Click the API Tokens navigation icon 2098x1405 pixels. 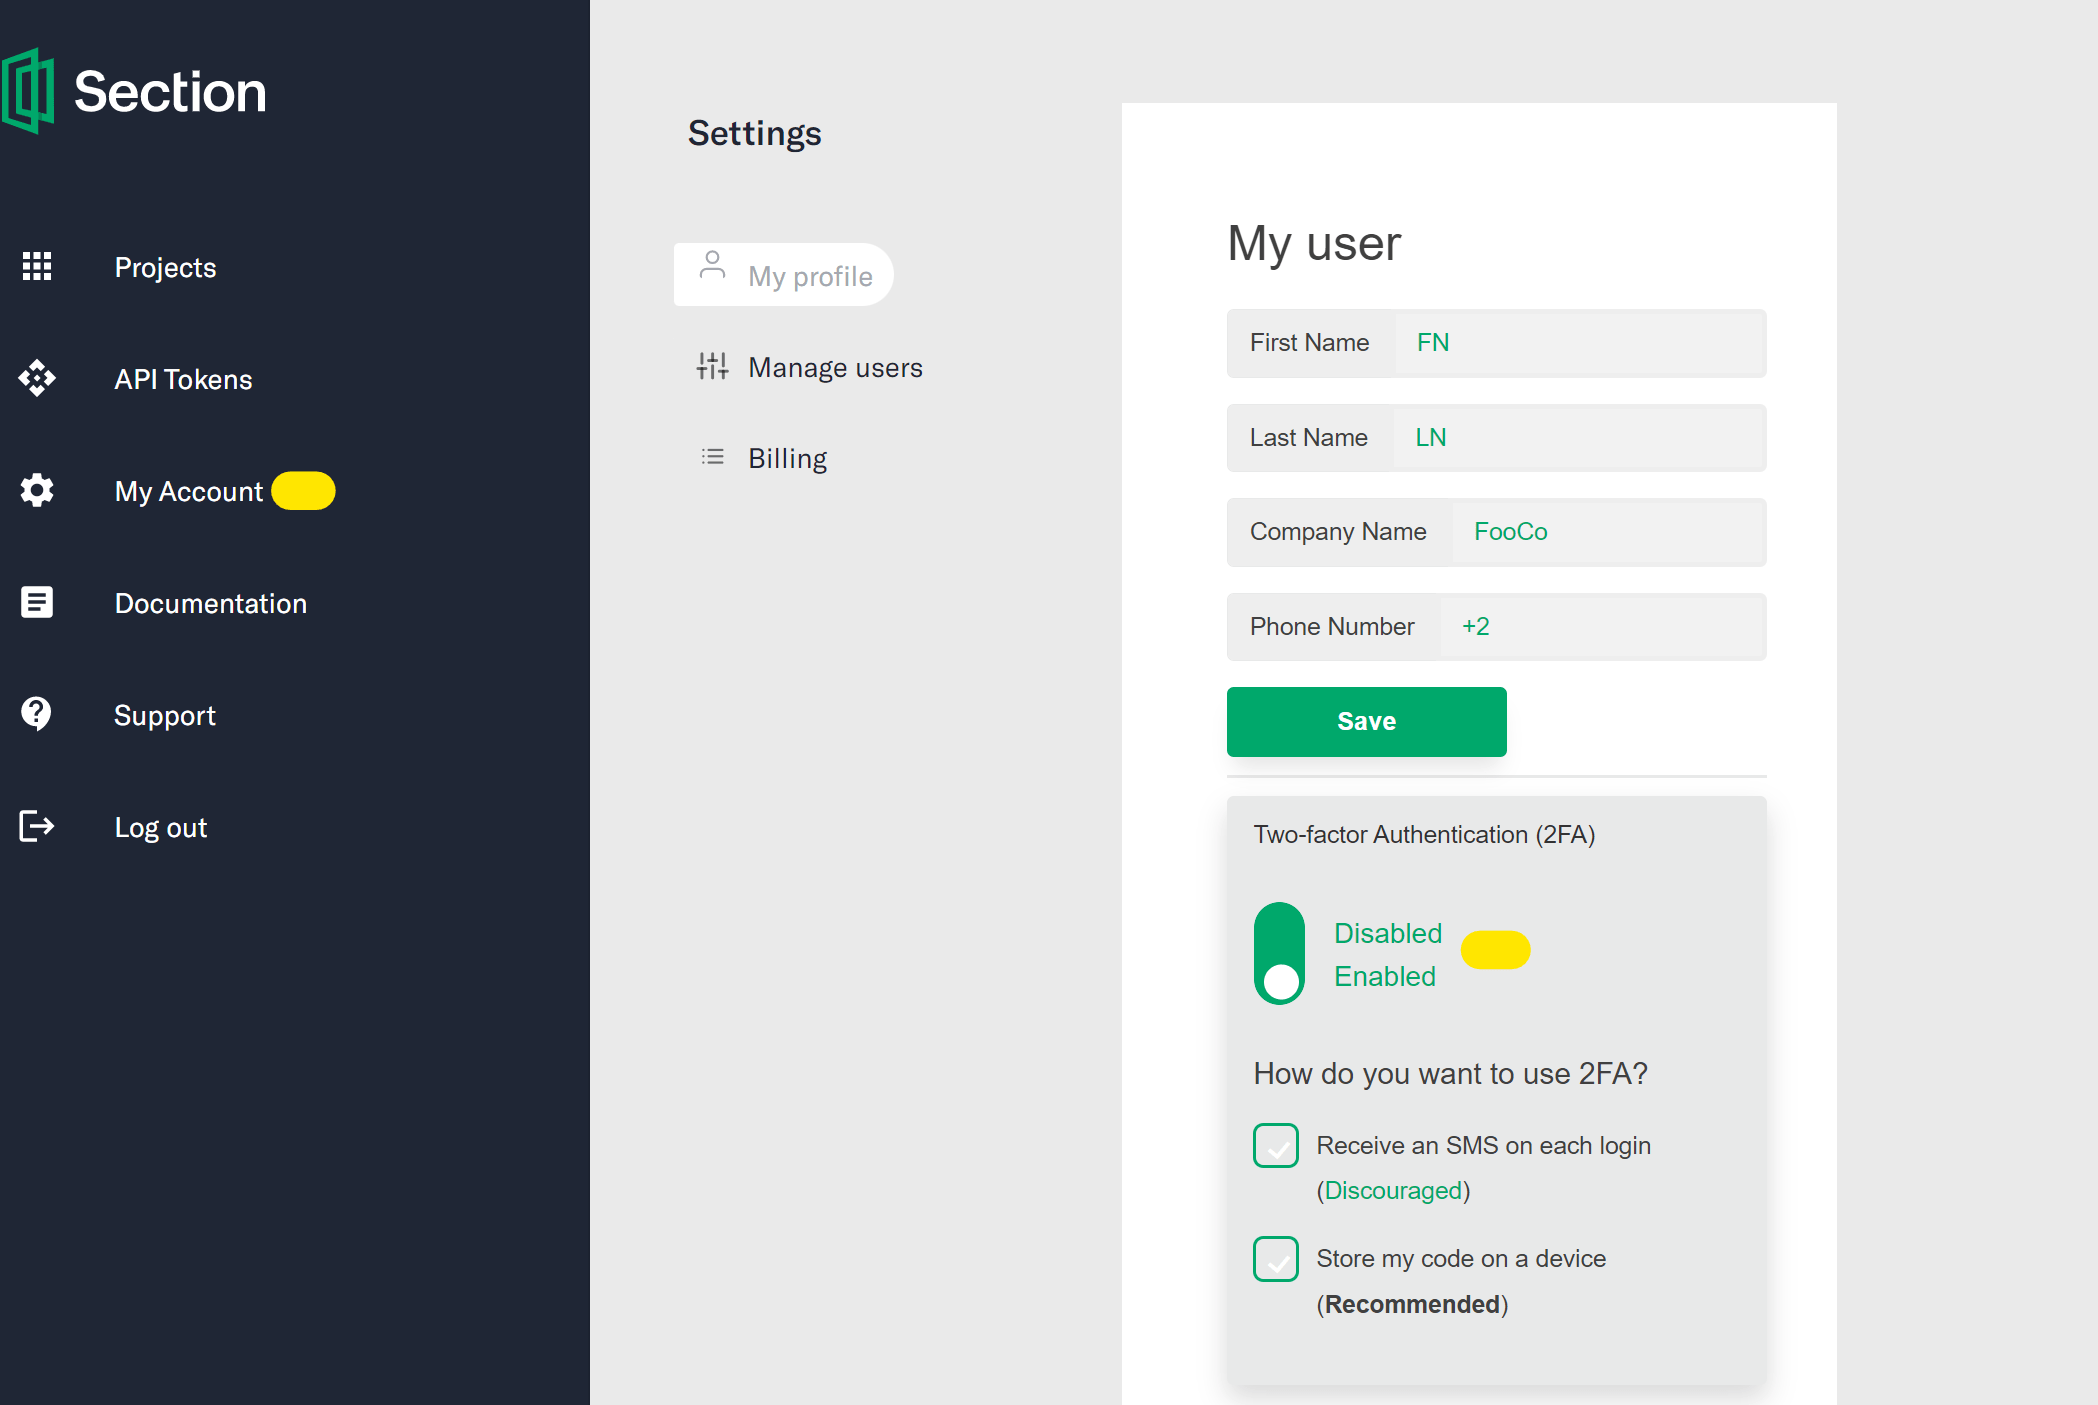tap(38, 378)
